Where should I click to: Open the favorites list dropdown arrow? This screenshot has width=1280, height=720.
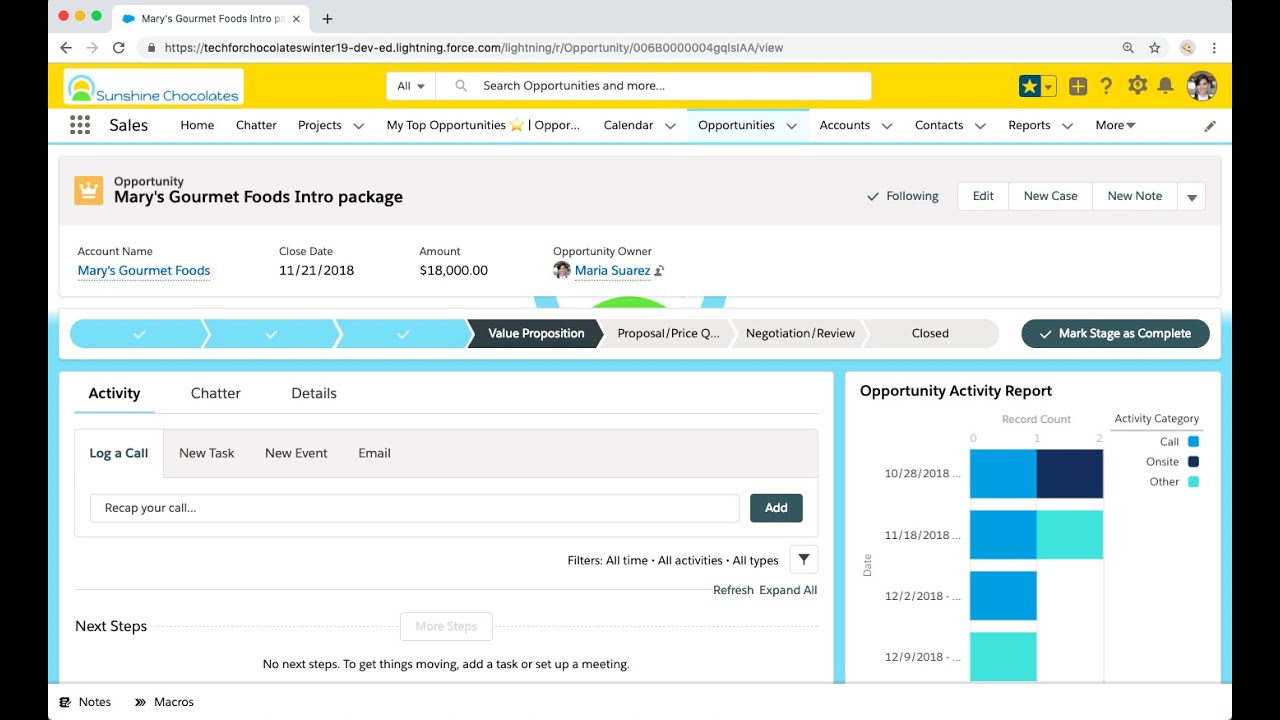tap(1049, 86)
